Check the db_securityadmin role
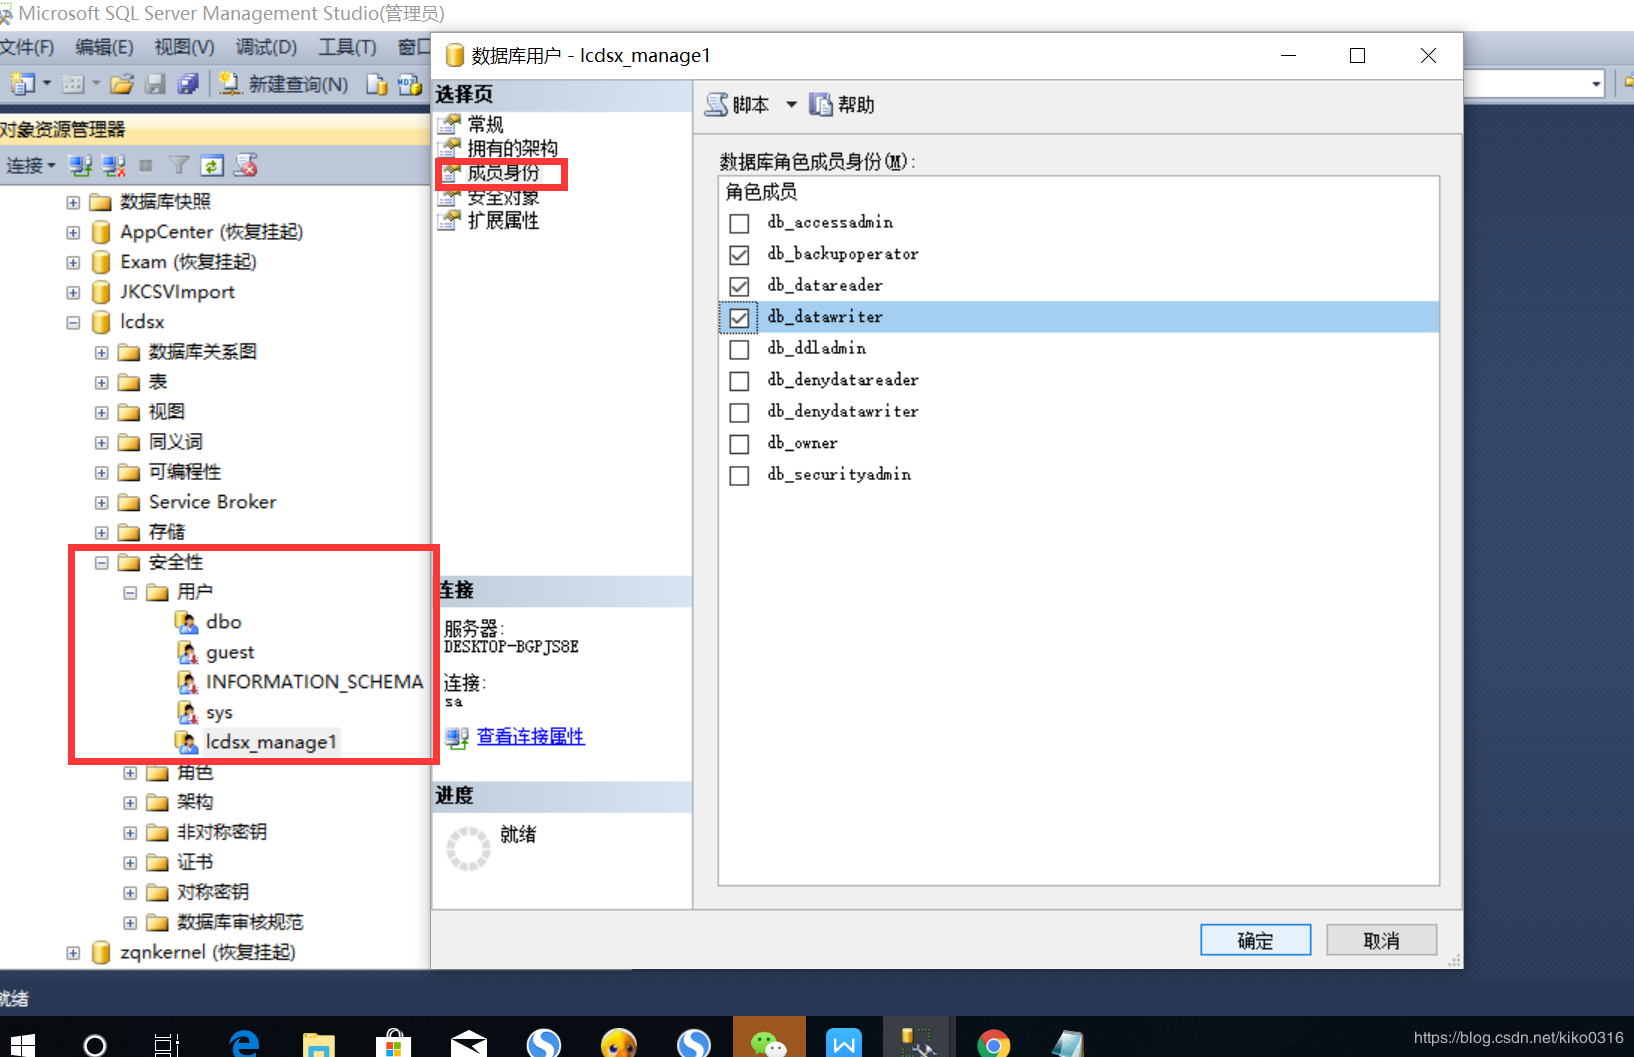1634x1057 pixels. [x=739, y=475]
